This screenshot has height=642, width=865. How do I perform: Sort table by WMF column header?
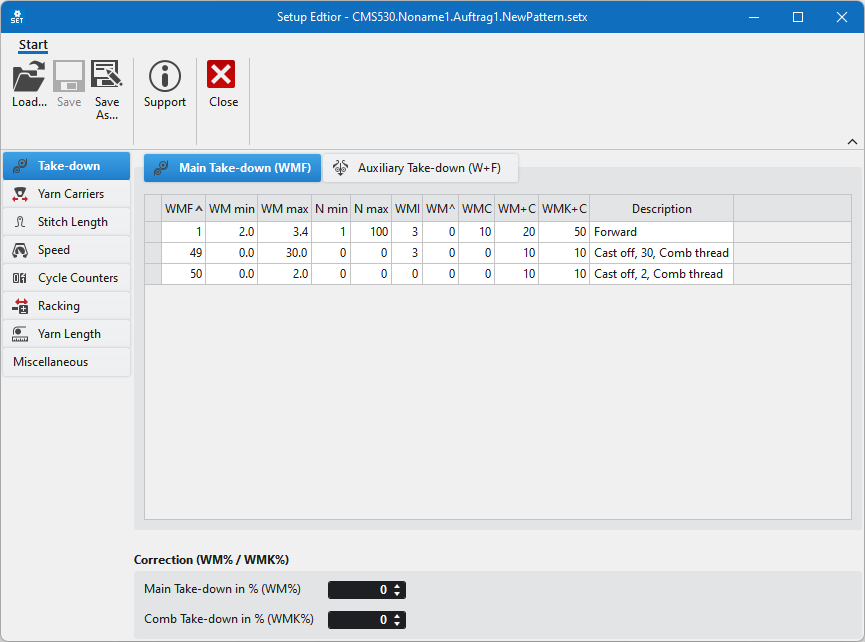183,209
